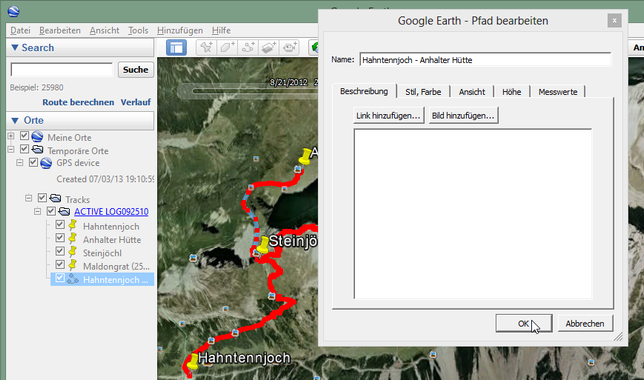Open the Hinzufügen menu
This screenshot has width=644, height=380.
pos(180,30)
